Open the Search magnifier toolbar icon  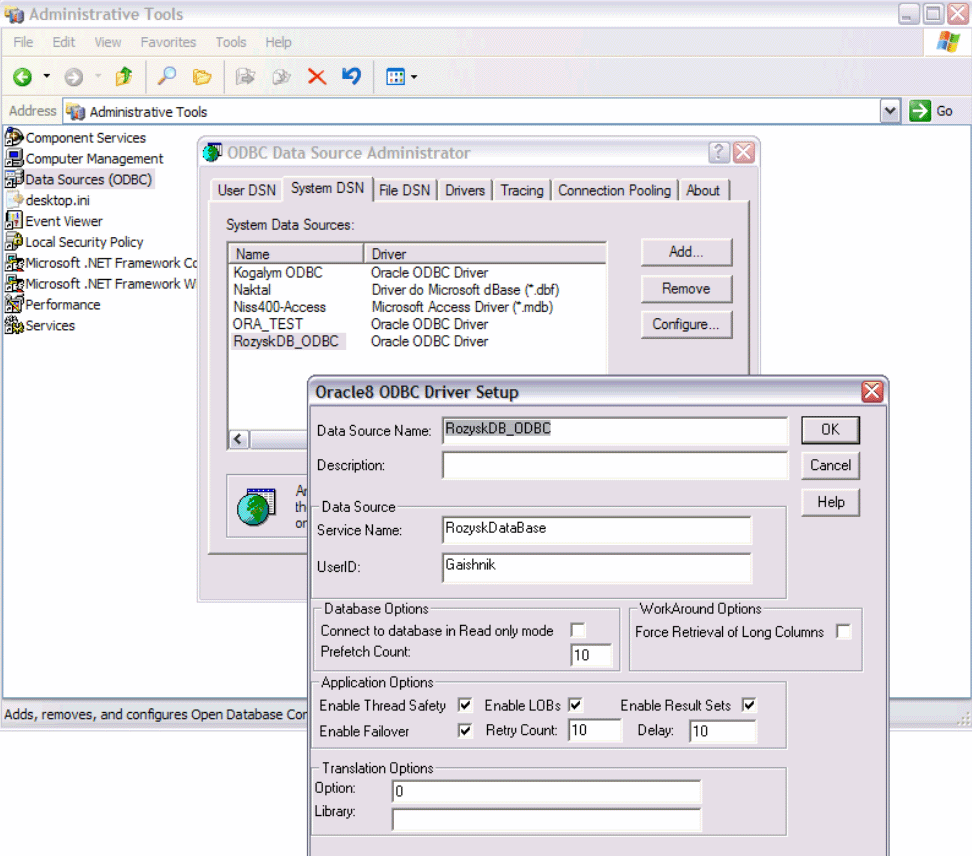point(166,77)
